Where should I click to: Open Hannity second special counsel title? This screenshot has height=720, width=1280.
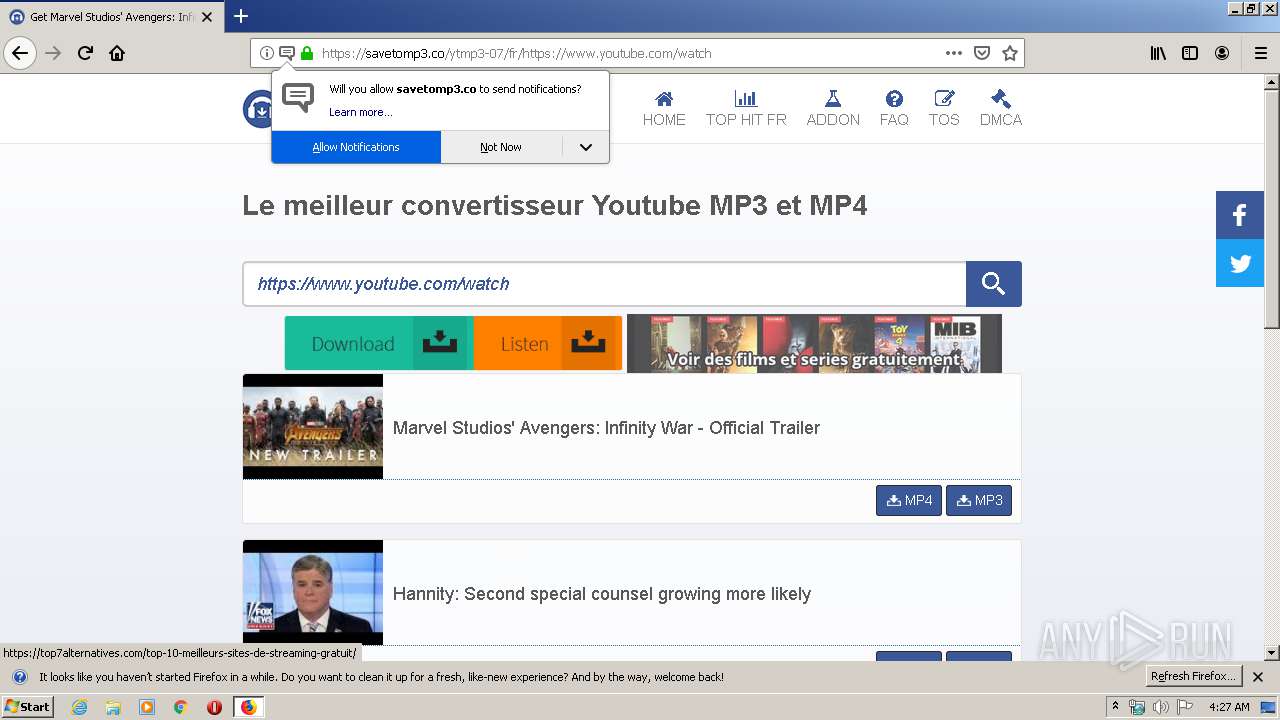[602, 594]
